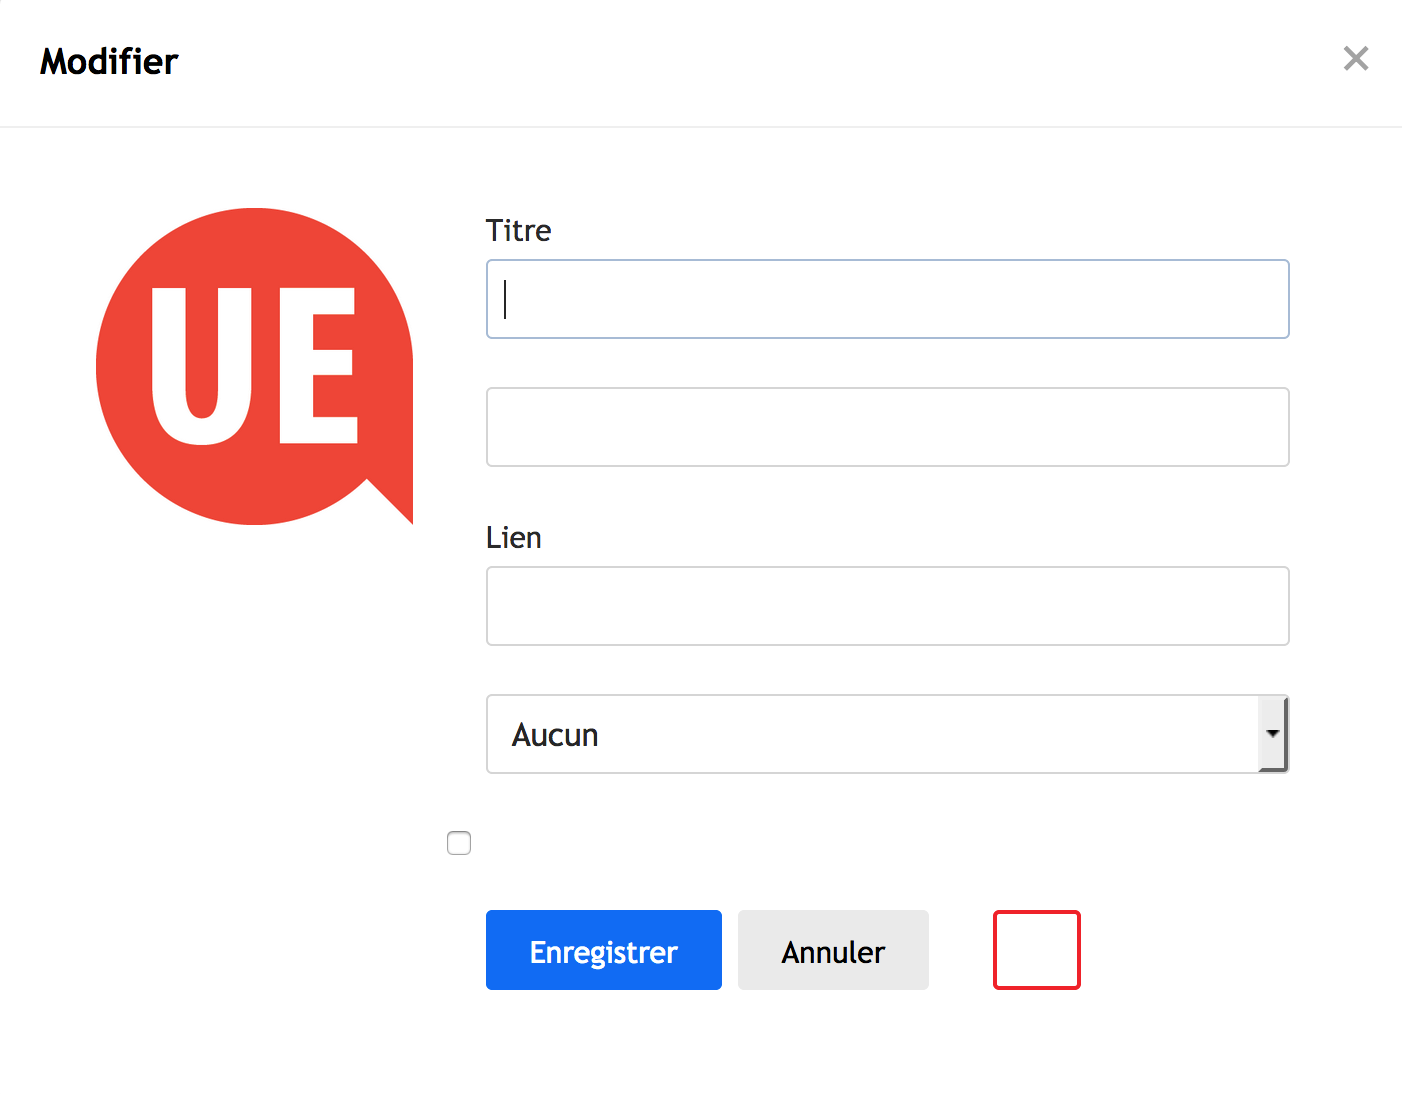Click the Lien field label
The height and width of the screenshot is (1094, 1402).
click(513, 538)
